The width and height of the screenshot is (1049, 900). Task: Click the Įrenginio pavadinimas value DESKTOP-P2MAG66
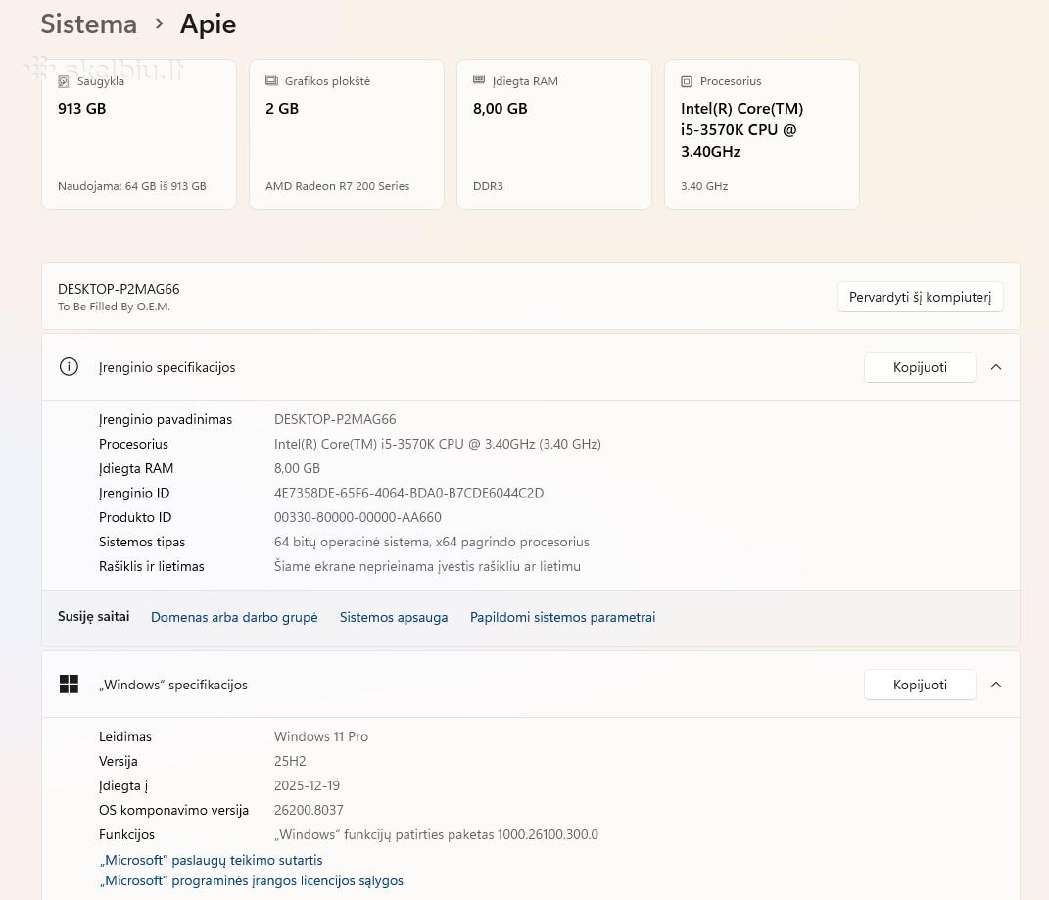[335, 420]
